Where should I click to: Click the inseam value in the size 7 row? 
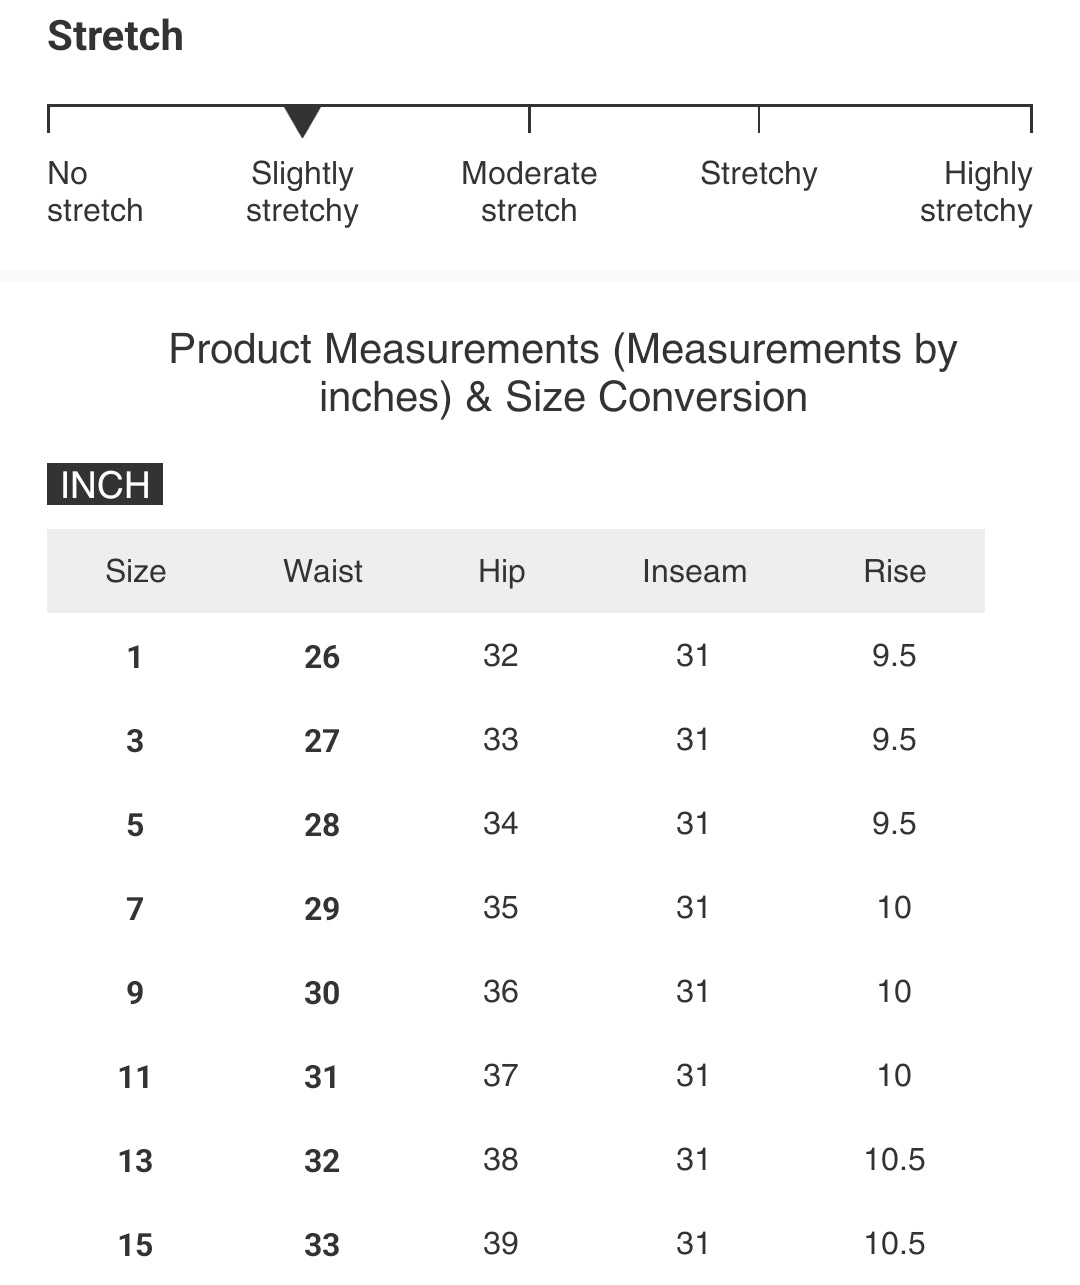[x=693, y=908]
